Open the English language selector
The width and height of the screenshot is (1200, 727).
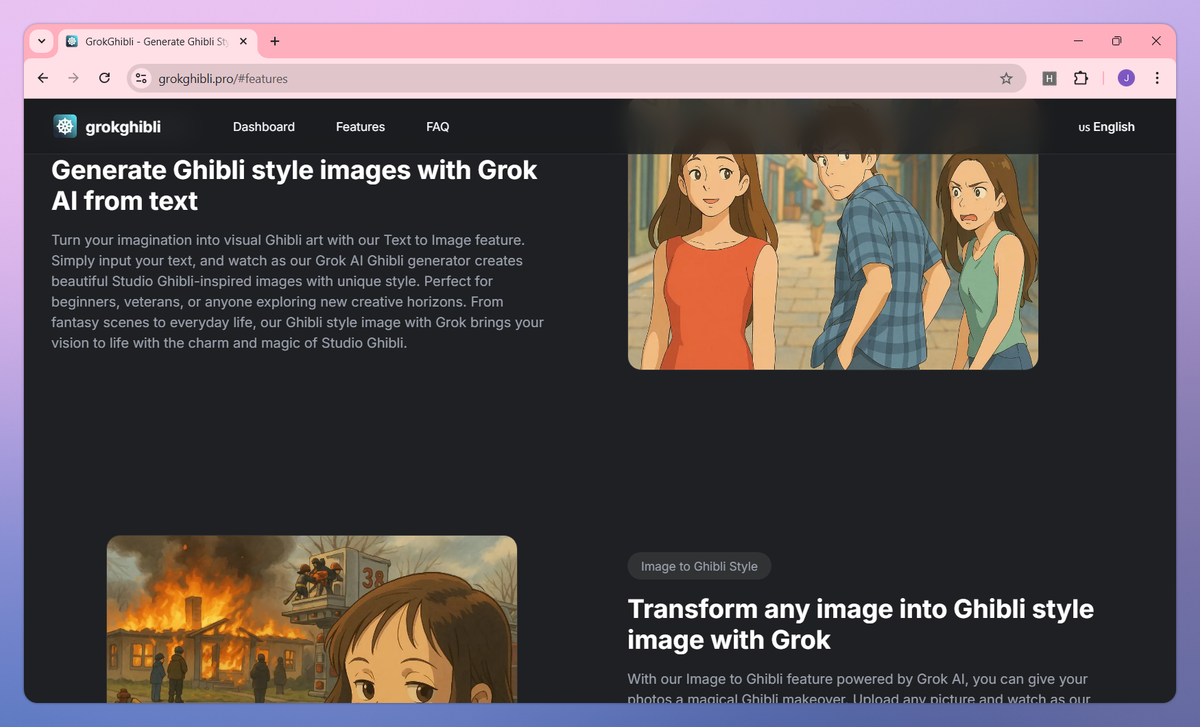1106,127
